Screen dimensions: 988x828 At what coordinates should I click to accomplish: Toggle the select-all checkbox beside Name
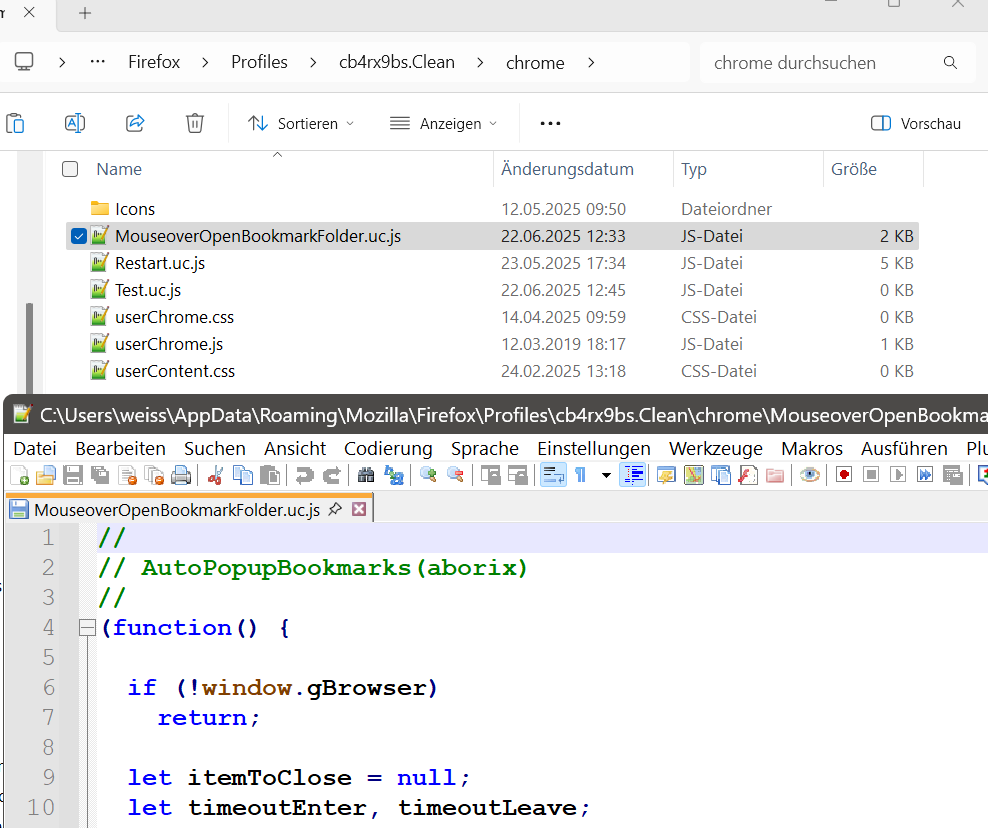click(x=70, y=169)
